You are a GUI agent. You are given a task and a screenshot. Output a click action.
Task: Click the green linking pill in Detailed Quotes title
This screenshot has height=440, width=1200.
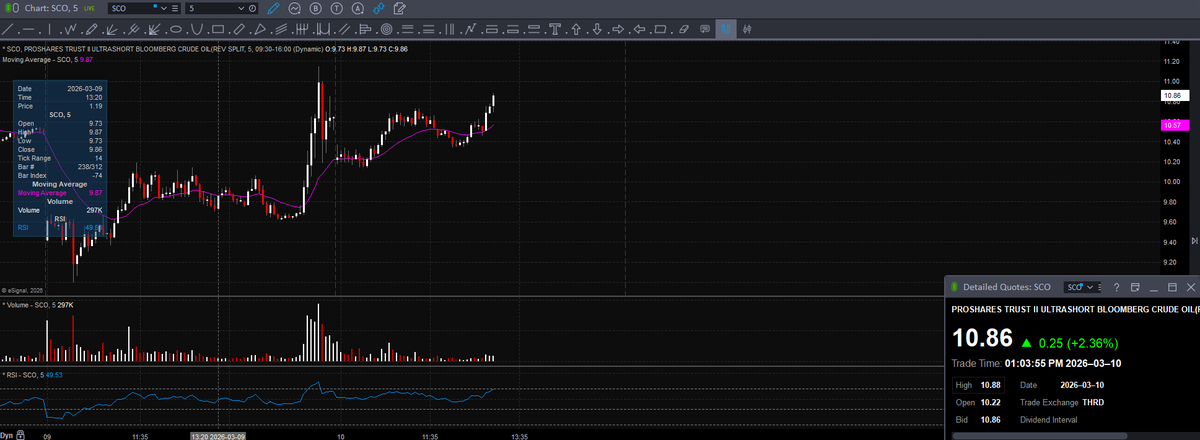click(x=955, y=287)
